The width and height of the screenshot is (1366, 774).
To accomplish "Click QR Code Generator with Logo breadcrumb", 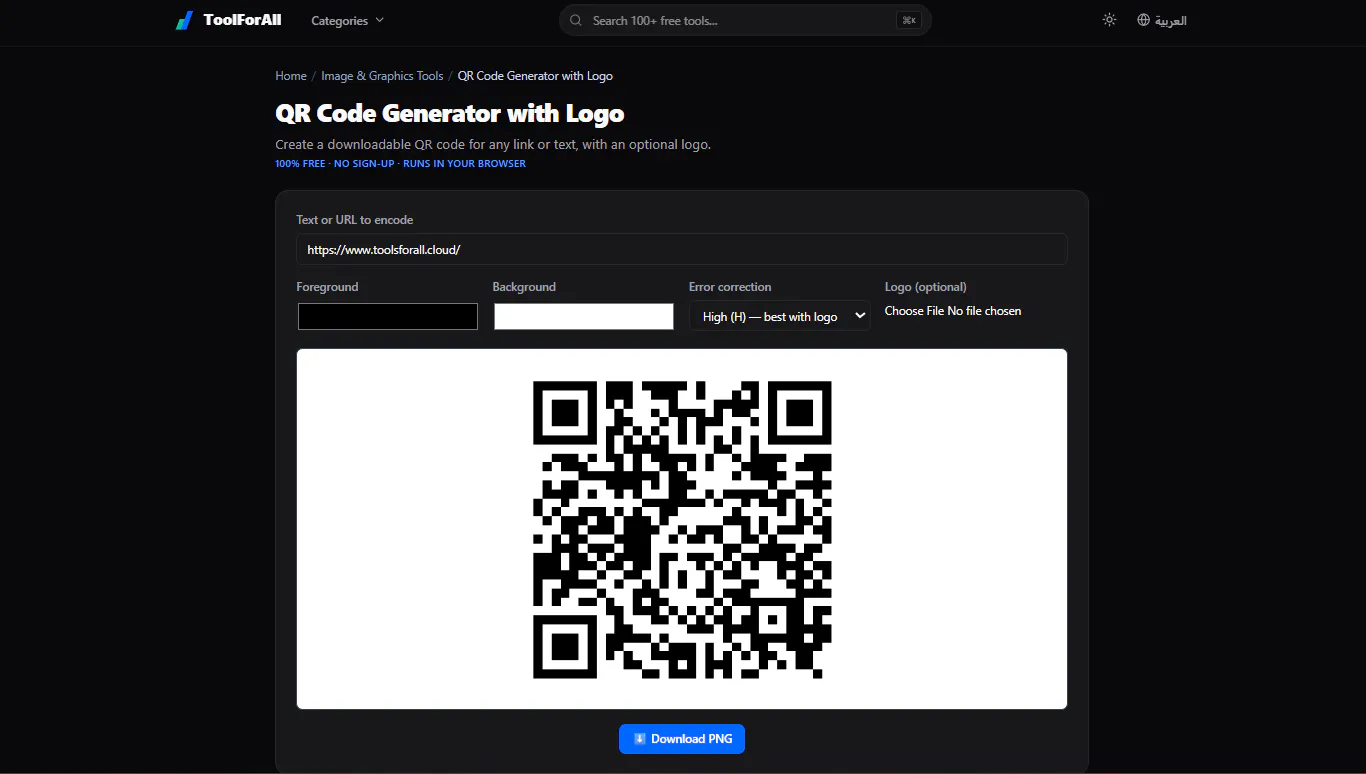I will [x=535, y=76].
